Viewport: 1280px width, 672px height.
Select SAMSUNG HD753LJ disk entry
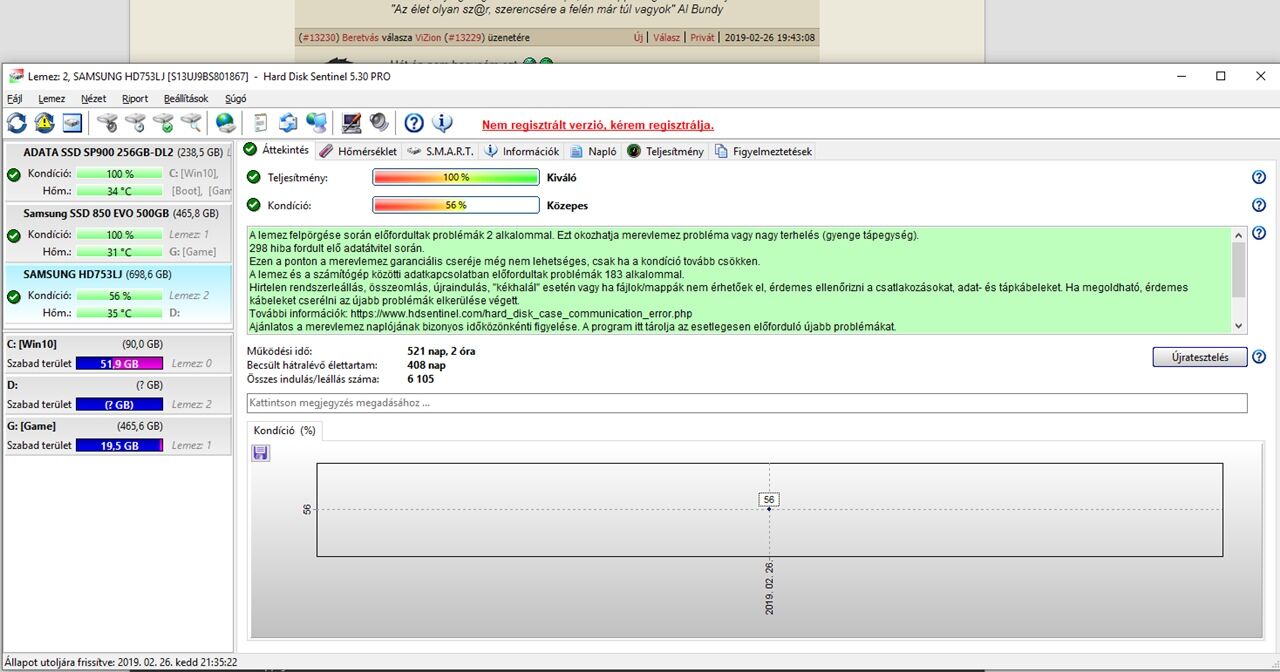118,293
